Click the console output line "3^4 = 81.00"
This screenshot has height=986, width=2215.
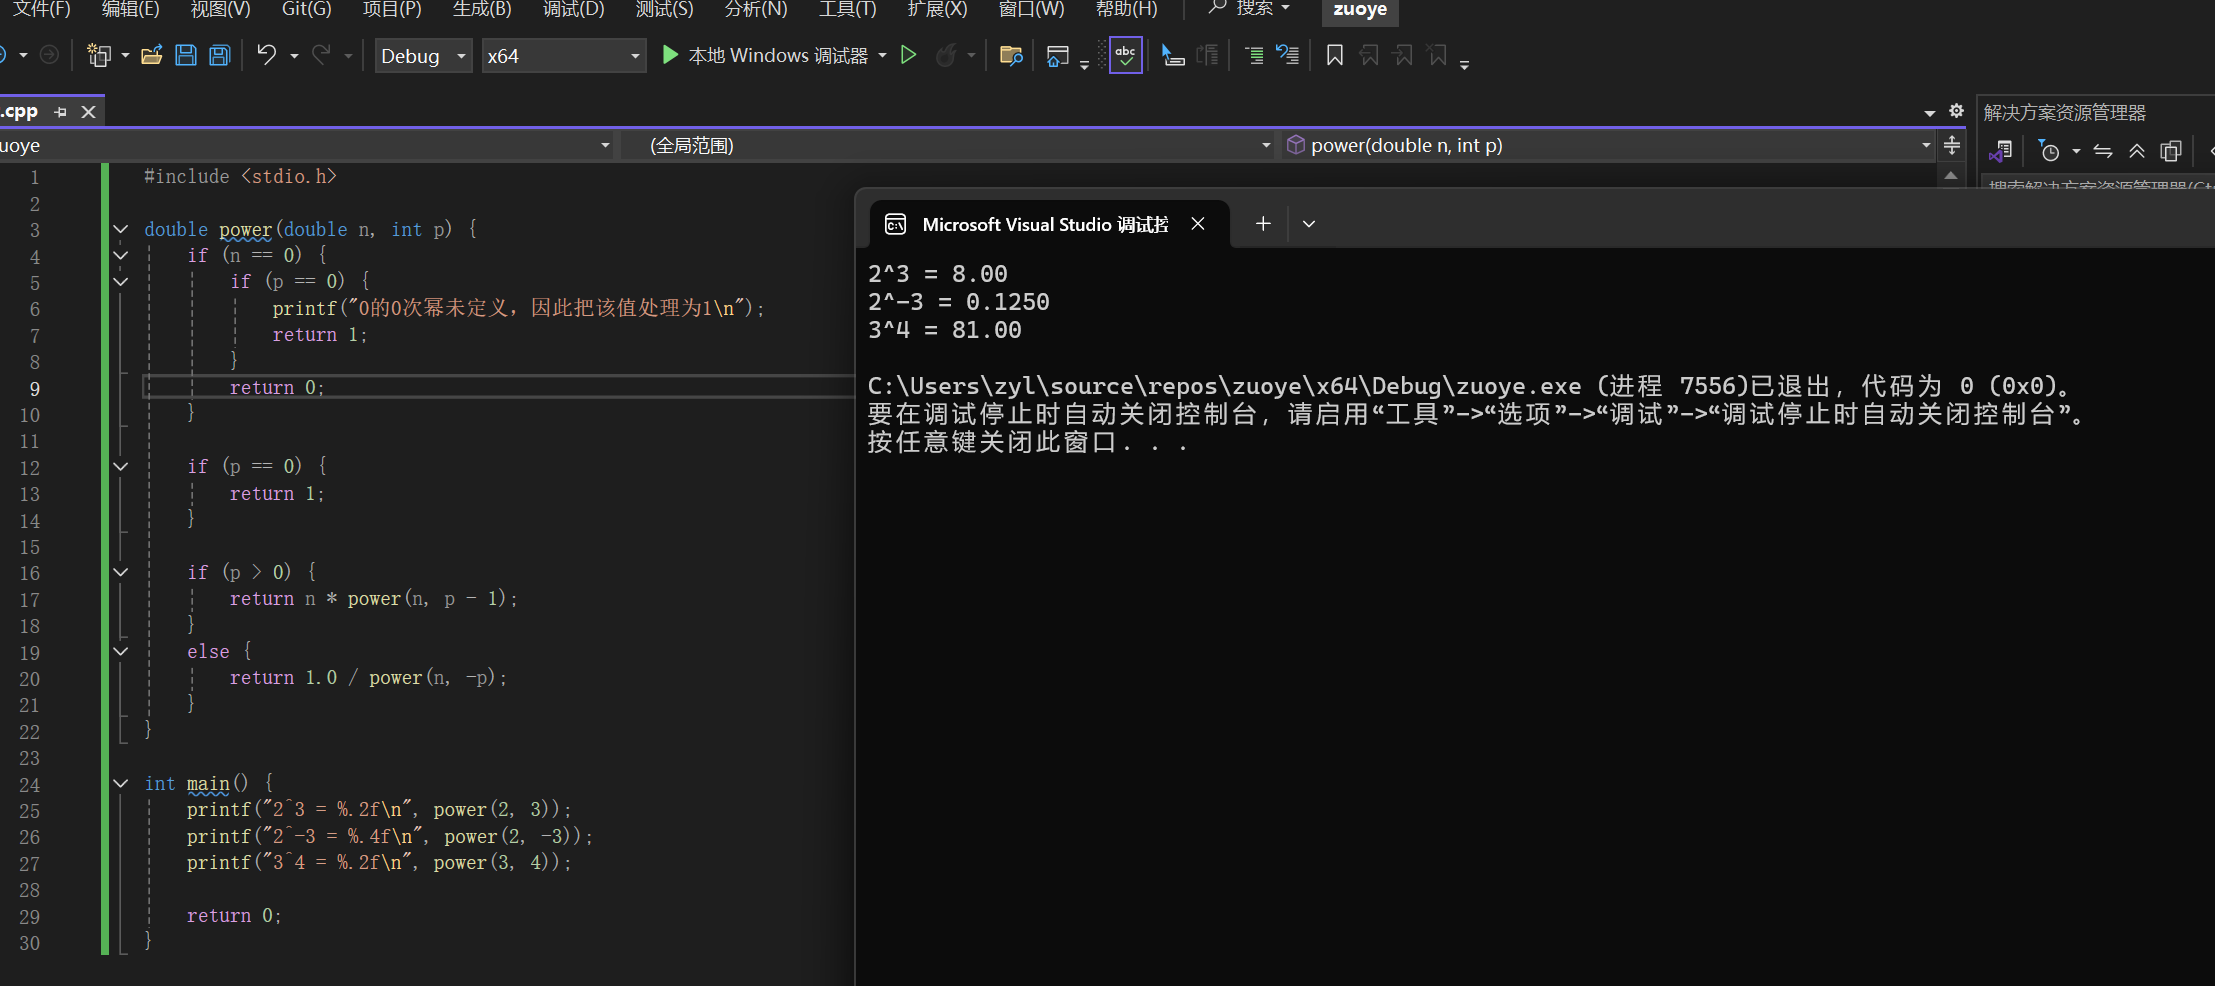(945, 330)
